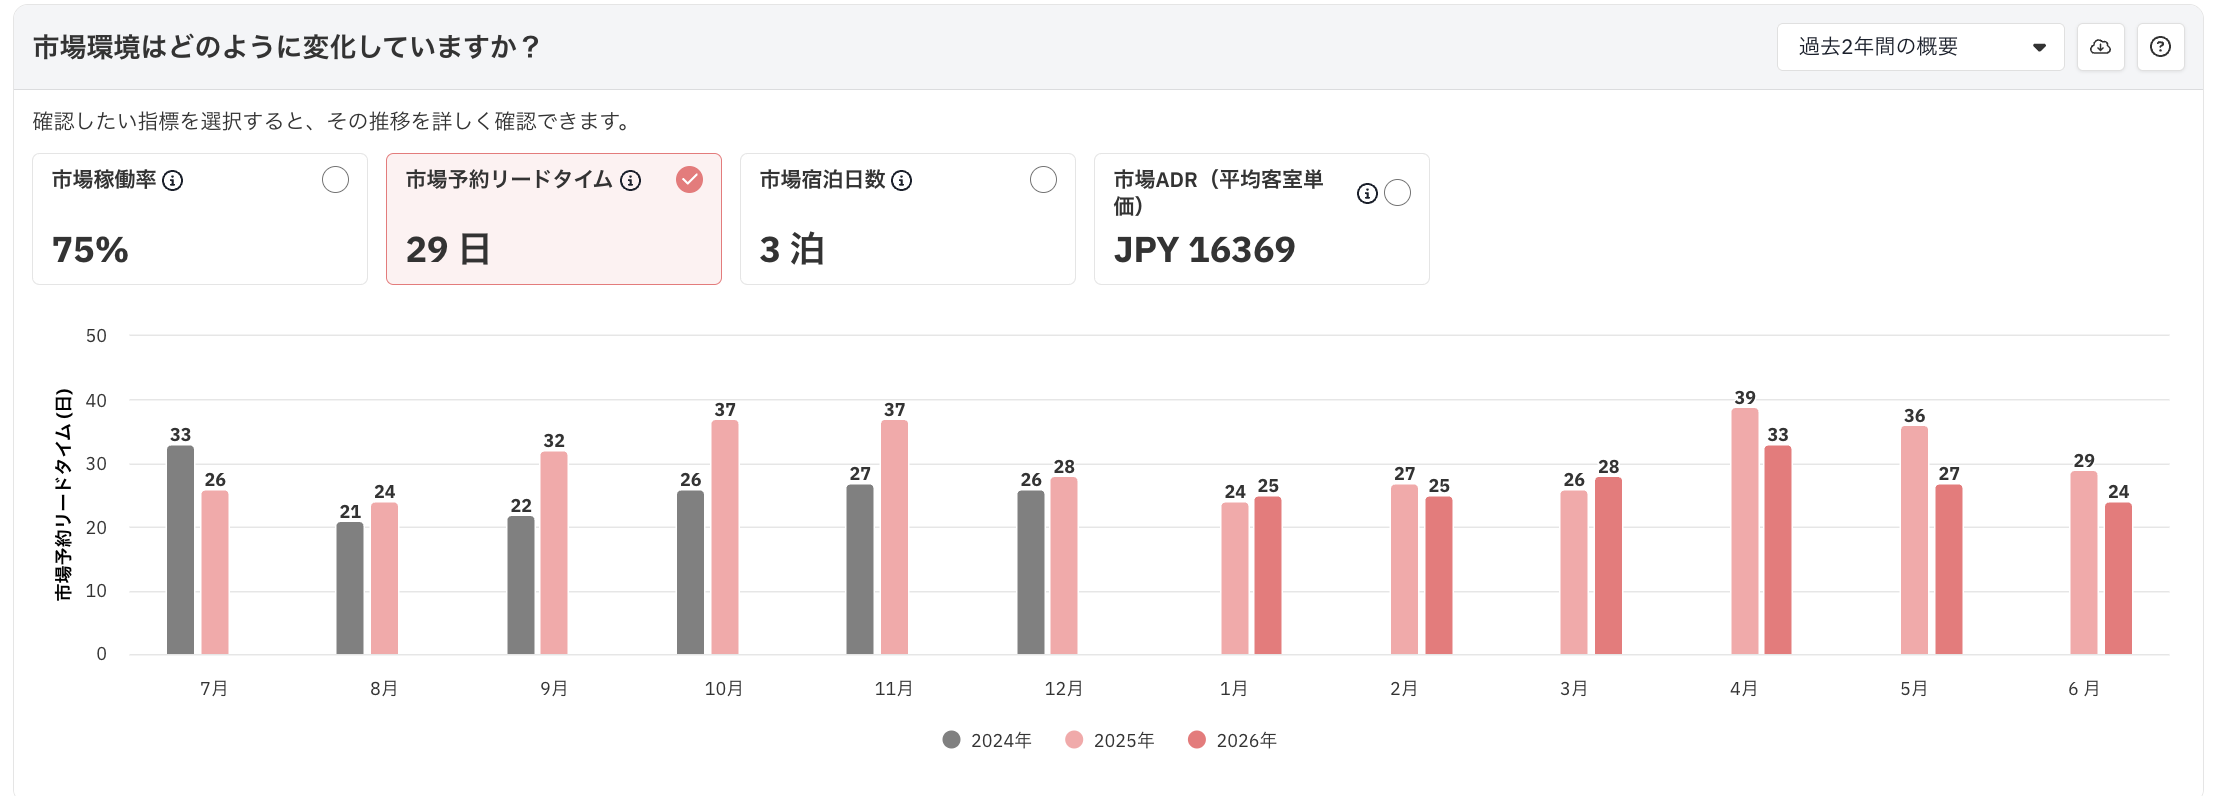Image resolution: width=2218 pixels, height=796 pixels.
Task: Open the 過去2年間の概要 dropdown
Action: (x=1920, y=47)
